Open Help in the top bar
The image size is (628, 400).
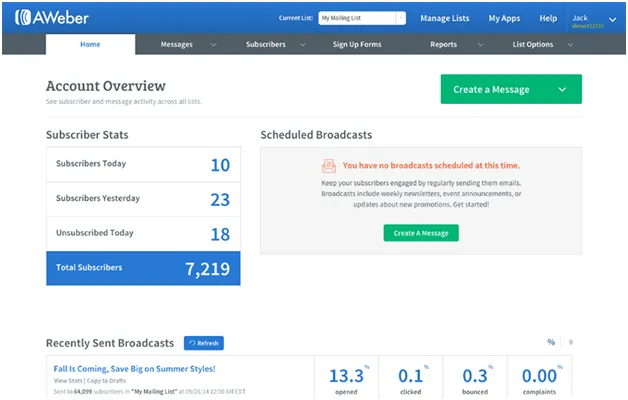(548, 18)
